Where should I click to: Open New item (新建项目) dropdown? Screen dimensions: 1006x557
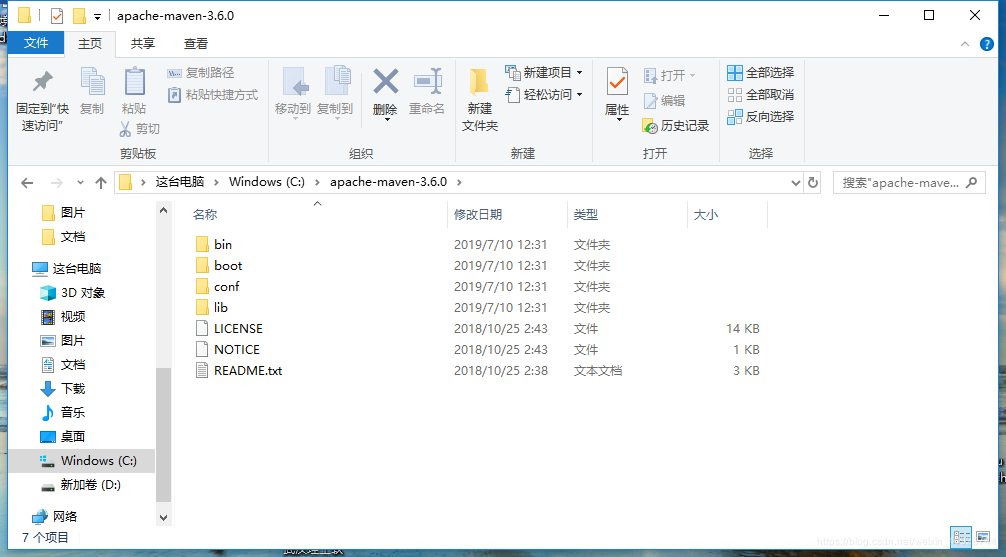[x=544, y=73]
